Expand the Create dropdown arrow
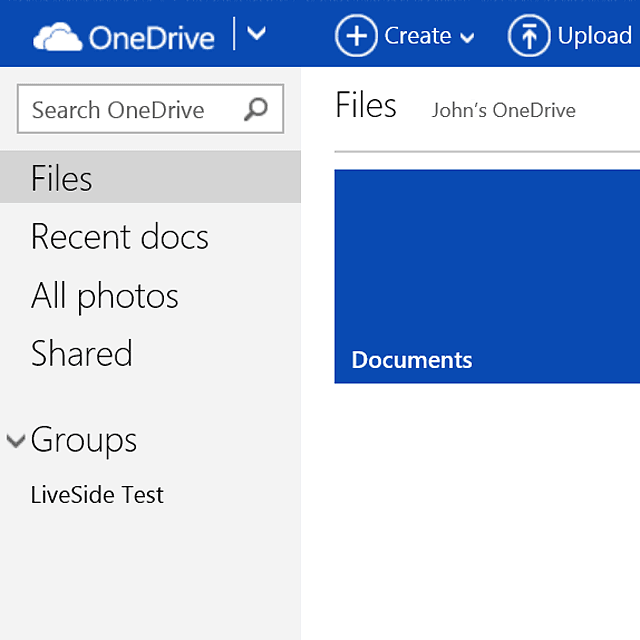Viewport: 640px width, 640px height. click(x=467, y=38)
